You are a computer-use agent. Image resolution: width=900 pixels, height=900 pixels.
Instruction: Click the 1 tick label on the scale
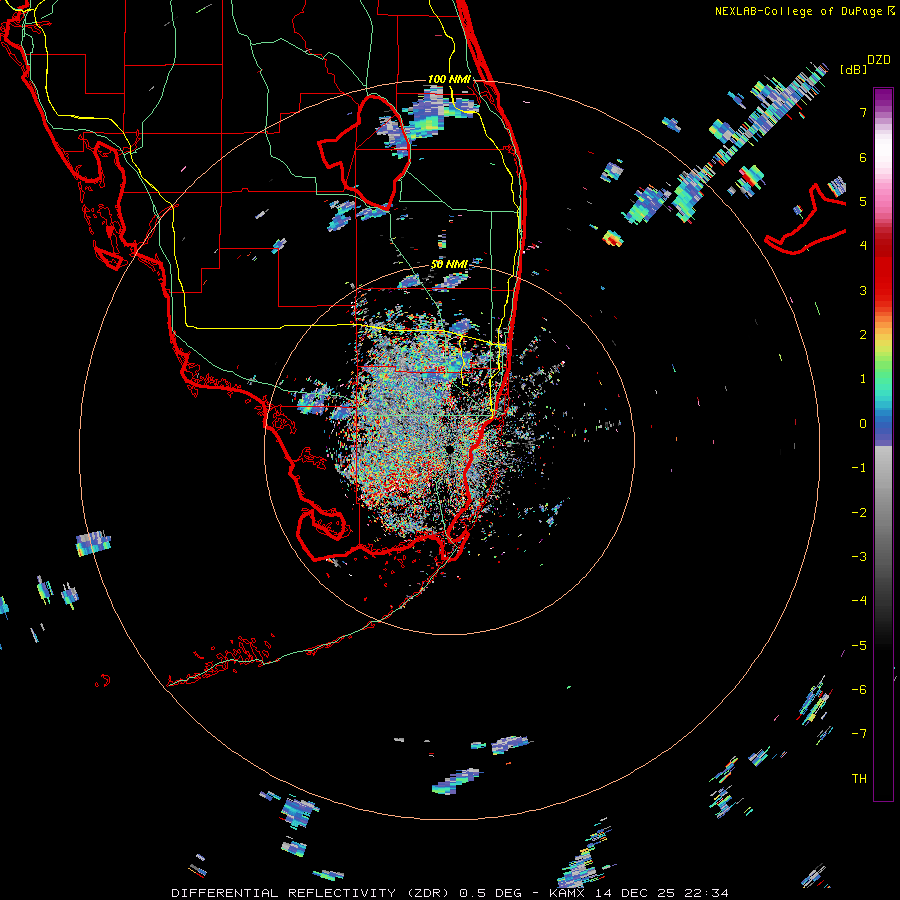tap(863, 378)
